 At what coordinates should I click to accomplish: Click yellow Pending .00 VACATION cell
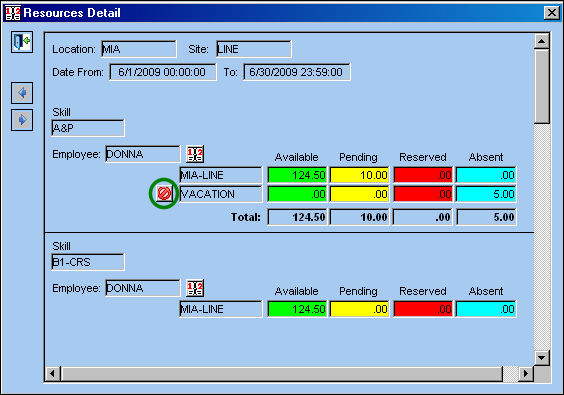(x=359, y=194)
